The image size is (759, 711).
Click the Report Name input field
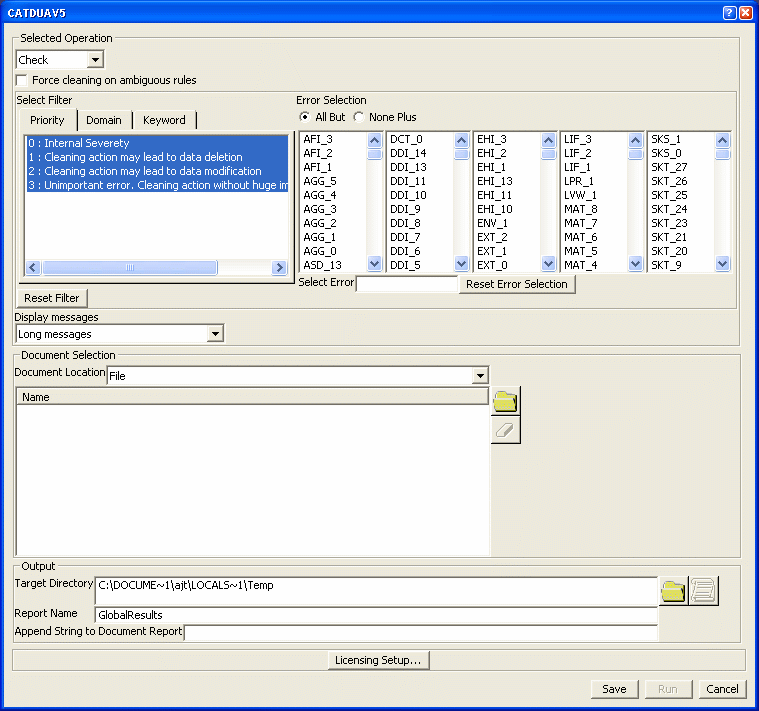(375, 614)
